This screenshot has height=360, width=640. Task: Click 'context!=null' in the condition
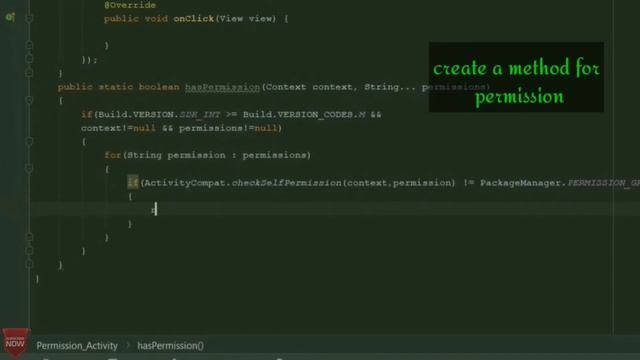118,128
